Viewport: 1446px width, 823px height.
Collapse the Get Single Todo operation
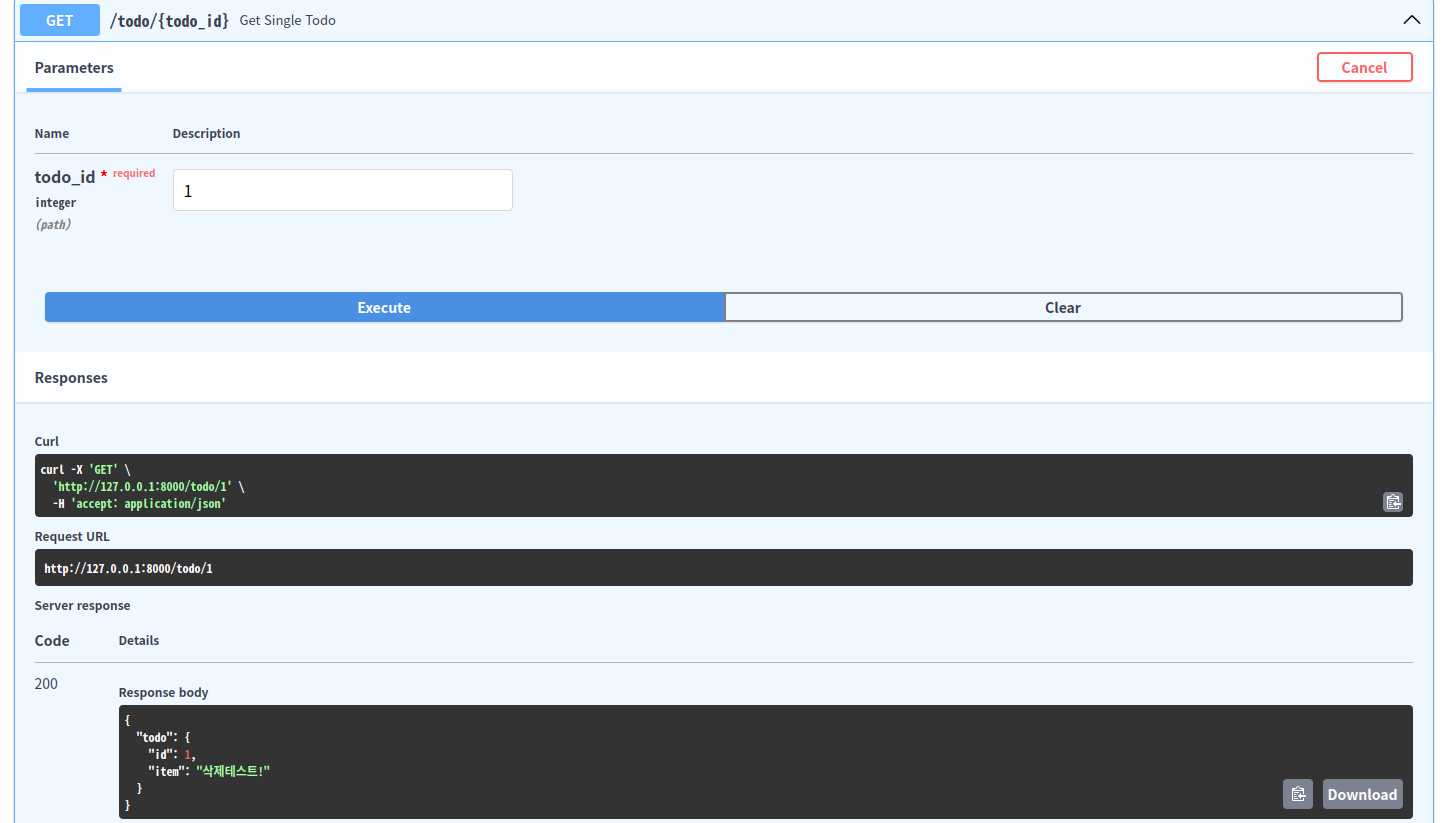coord(1411,19)
